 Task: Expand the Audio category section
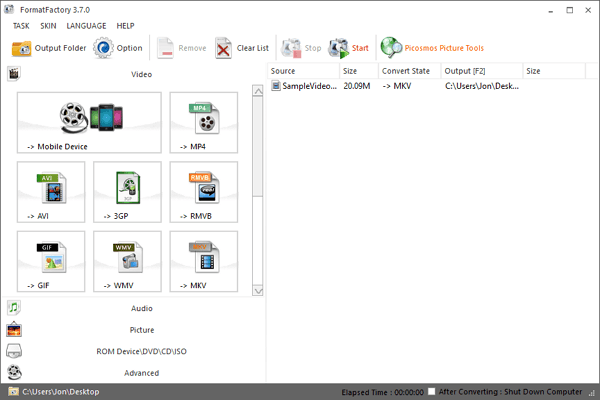point(141,308)
